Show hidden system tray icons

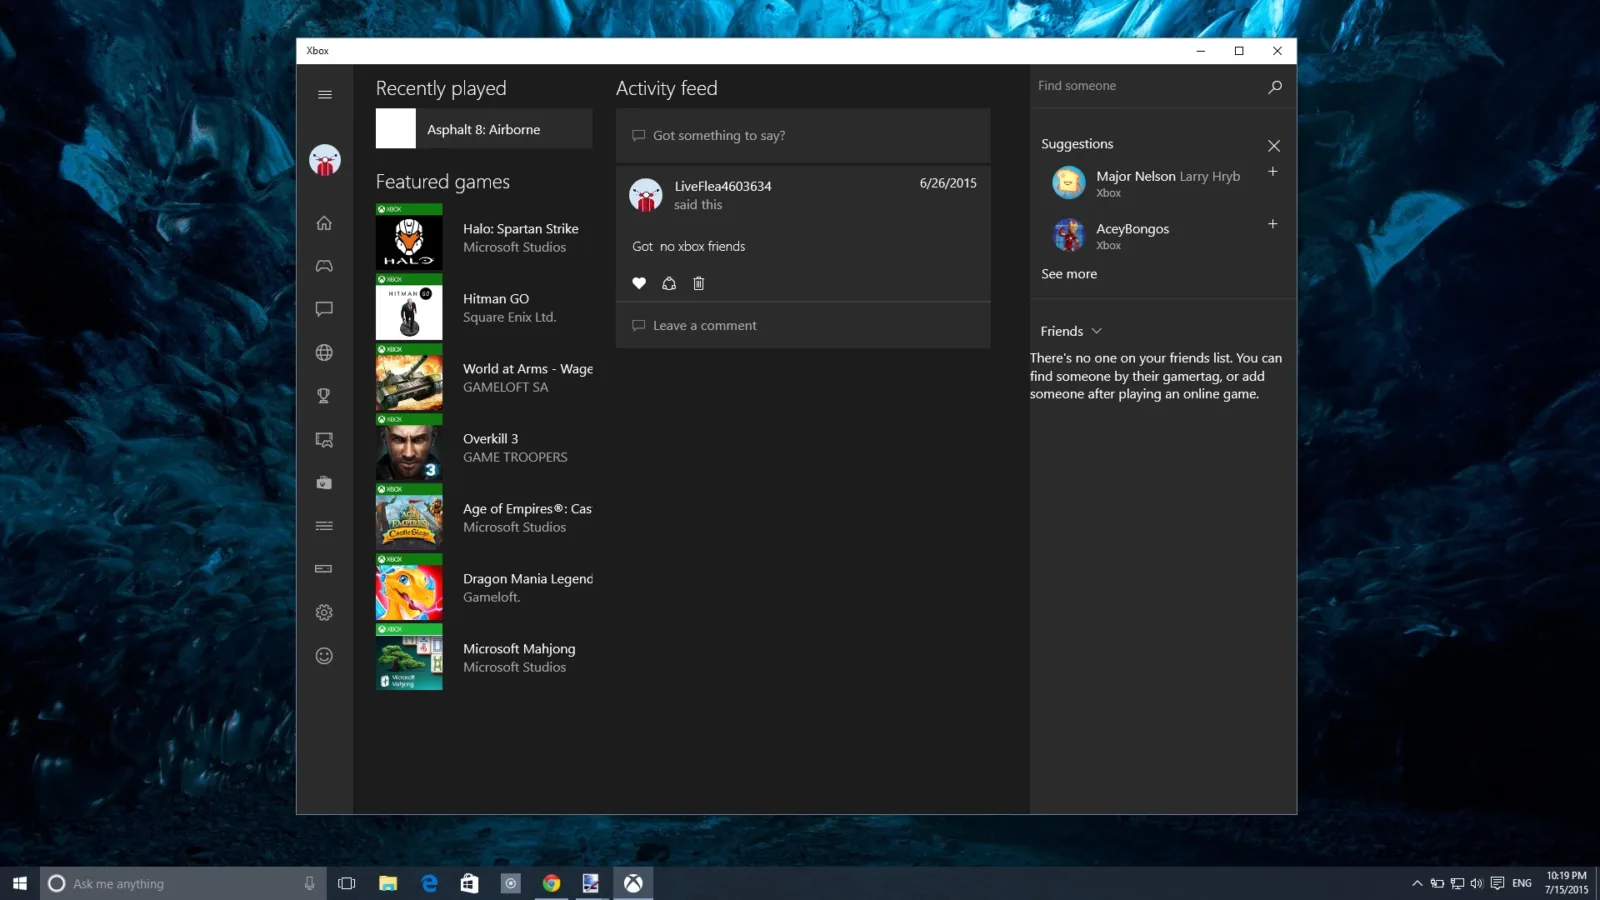click(x=1417, y=883)
